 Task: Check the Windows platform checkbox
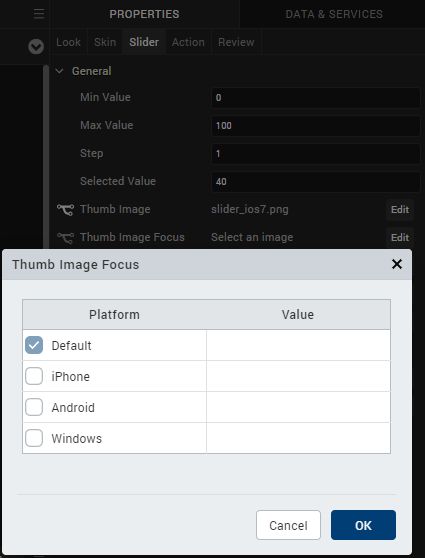34,438
